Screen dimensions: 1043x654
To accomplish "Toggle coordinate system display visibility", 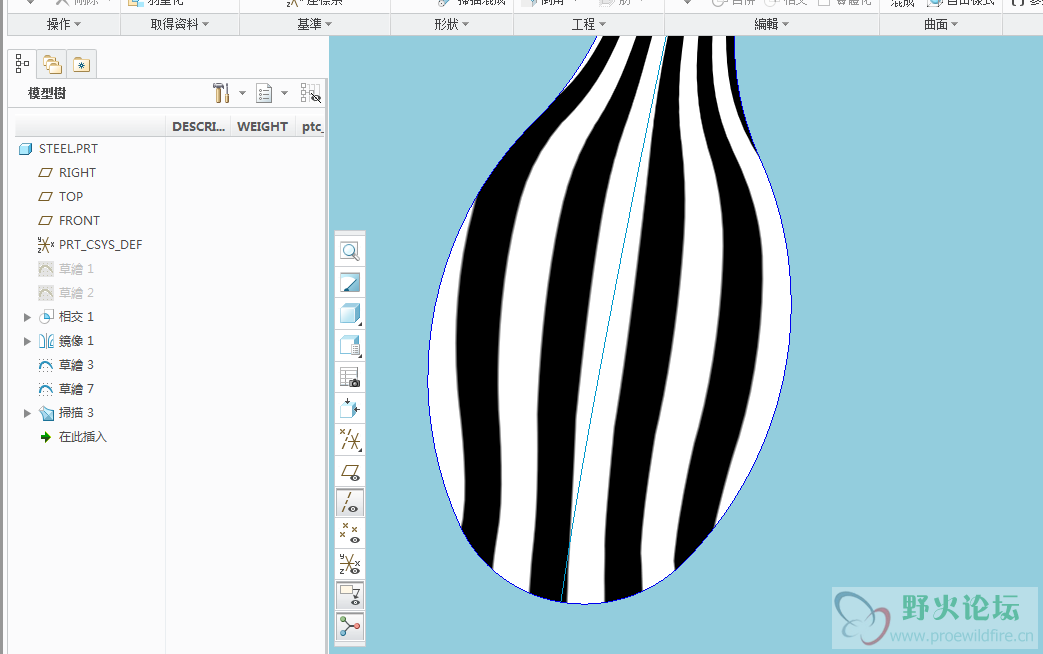I will pos(350,564).
